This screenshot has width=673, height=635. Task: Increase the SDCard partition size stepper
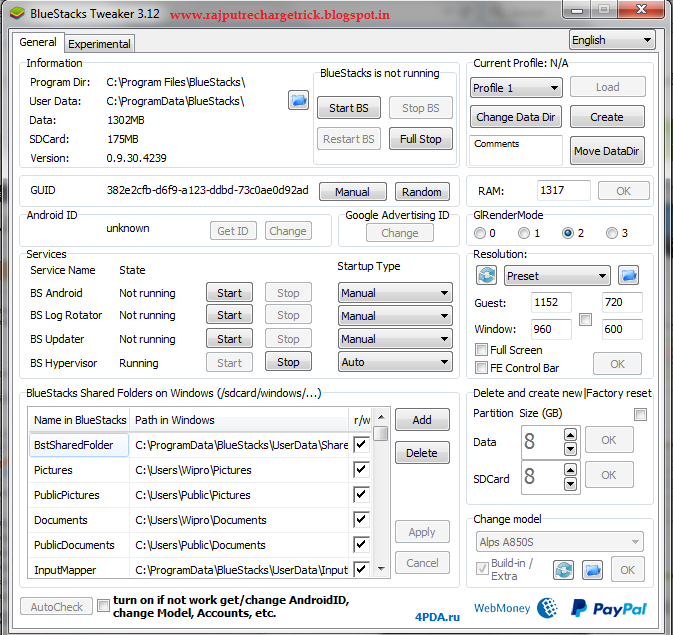tap(570, 470)
